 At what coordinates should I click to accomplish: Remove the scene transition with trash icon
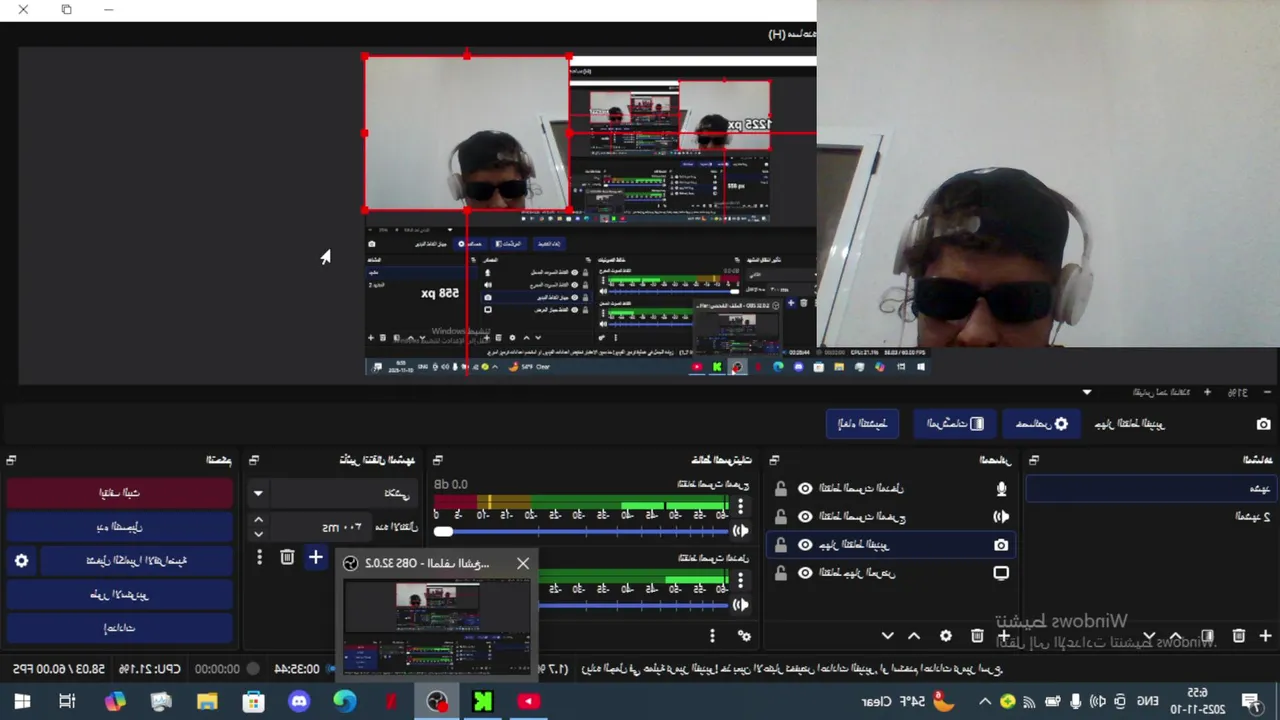coord(287,557)
